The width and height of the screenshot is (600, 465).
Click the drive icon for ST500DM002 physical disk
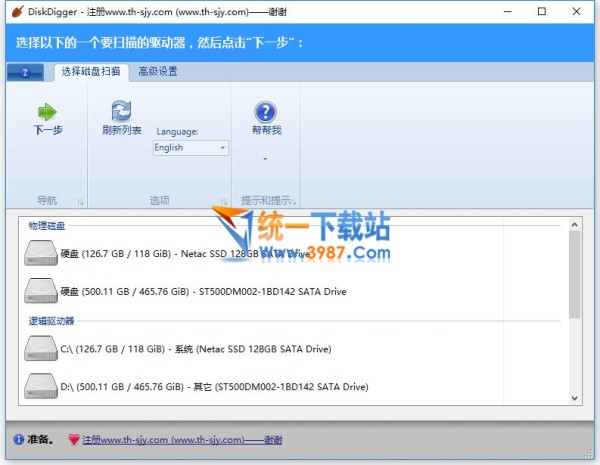pyautogui.click(x=41, y=291)
